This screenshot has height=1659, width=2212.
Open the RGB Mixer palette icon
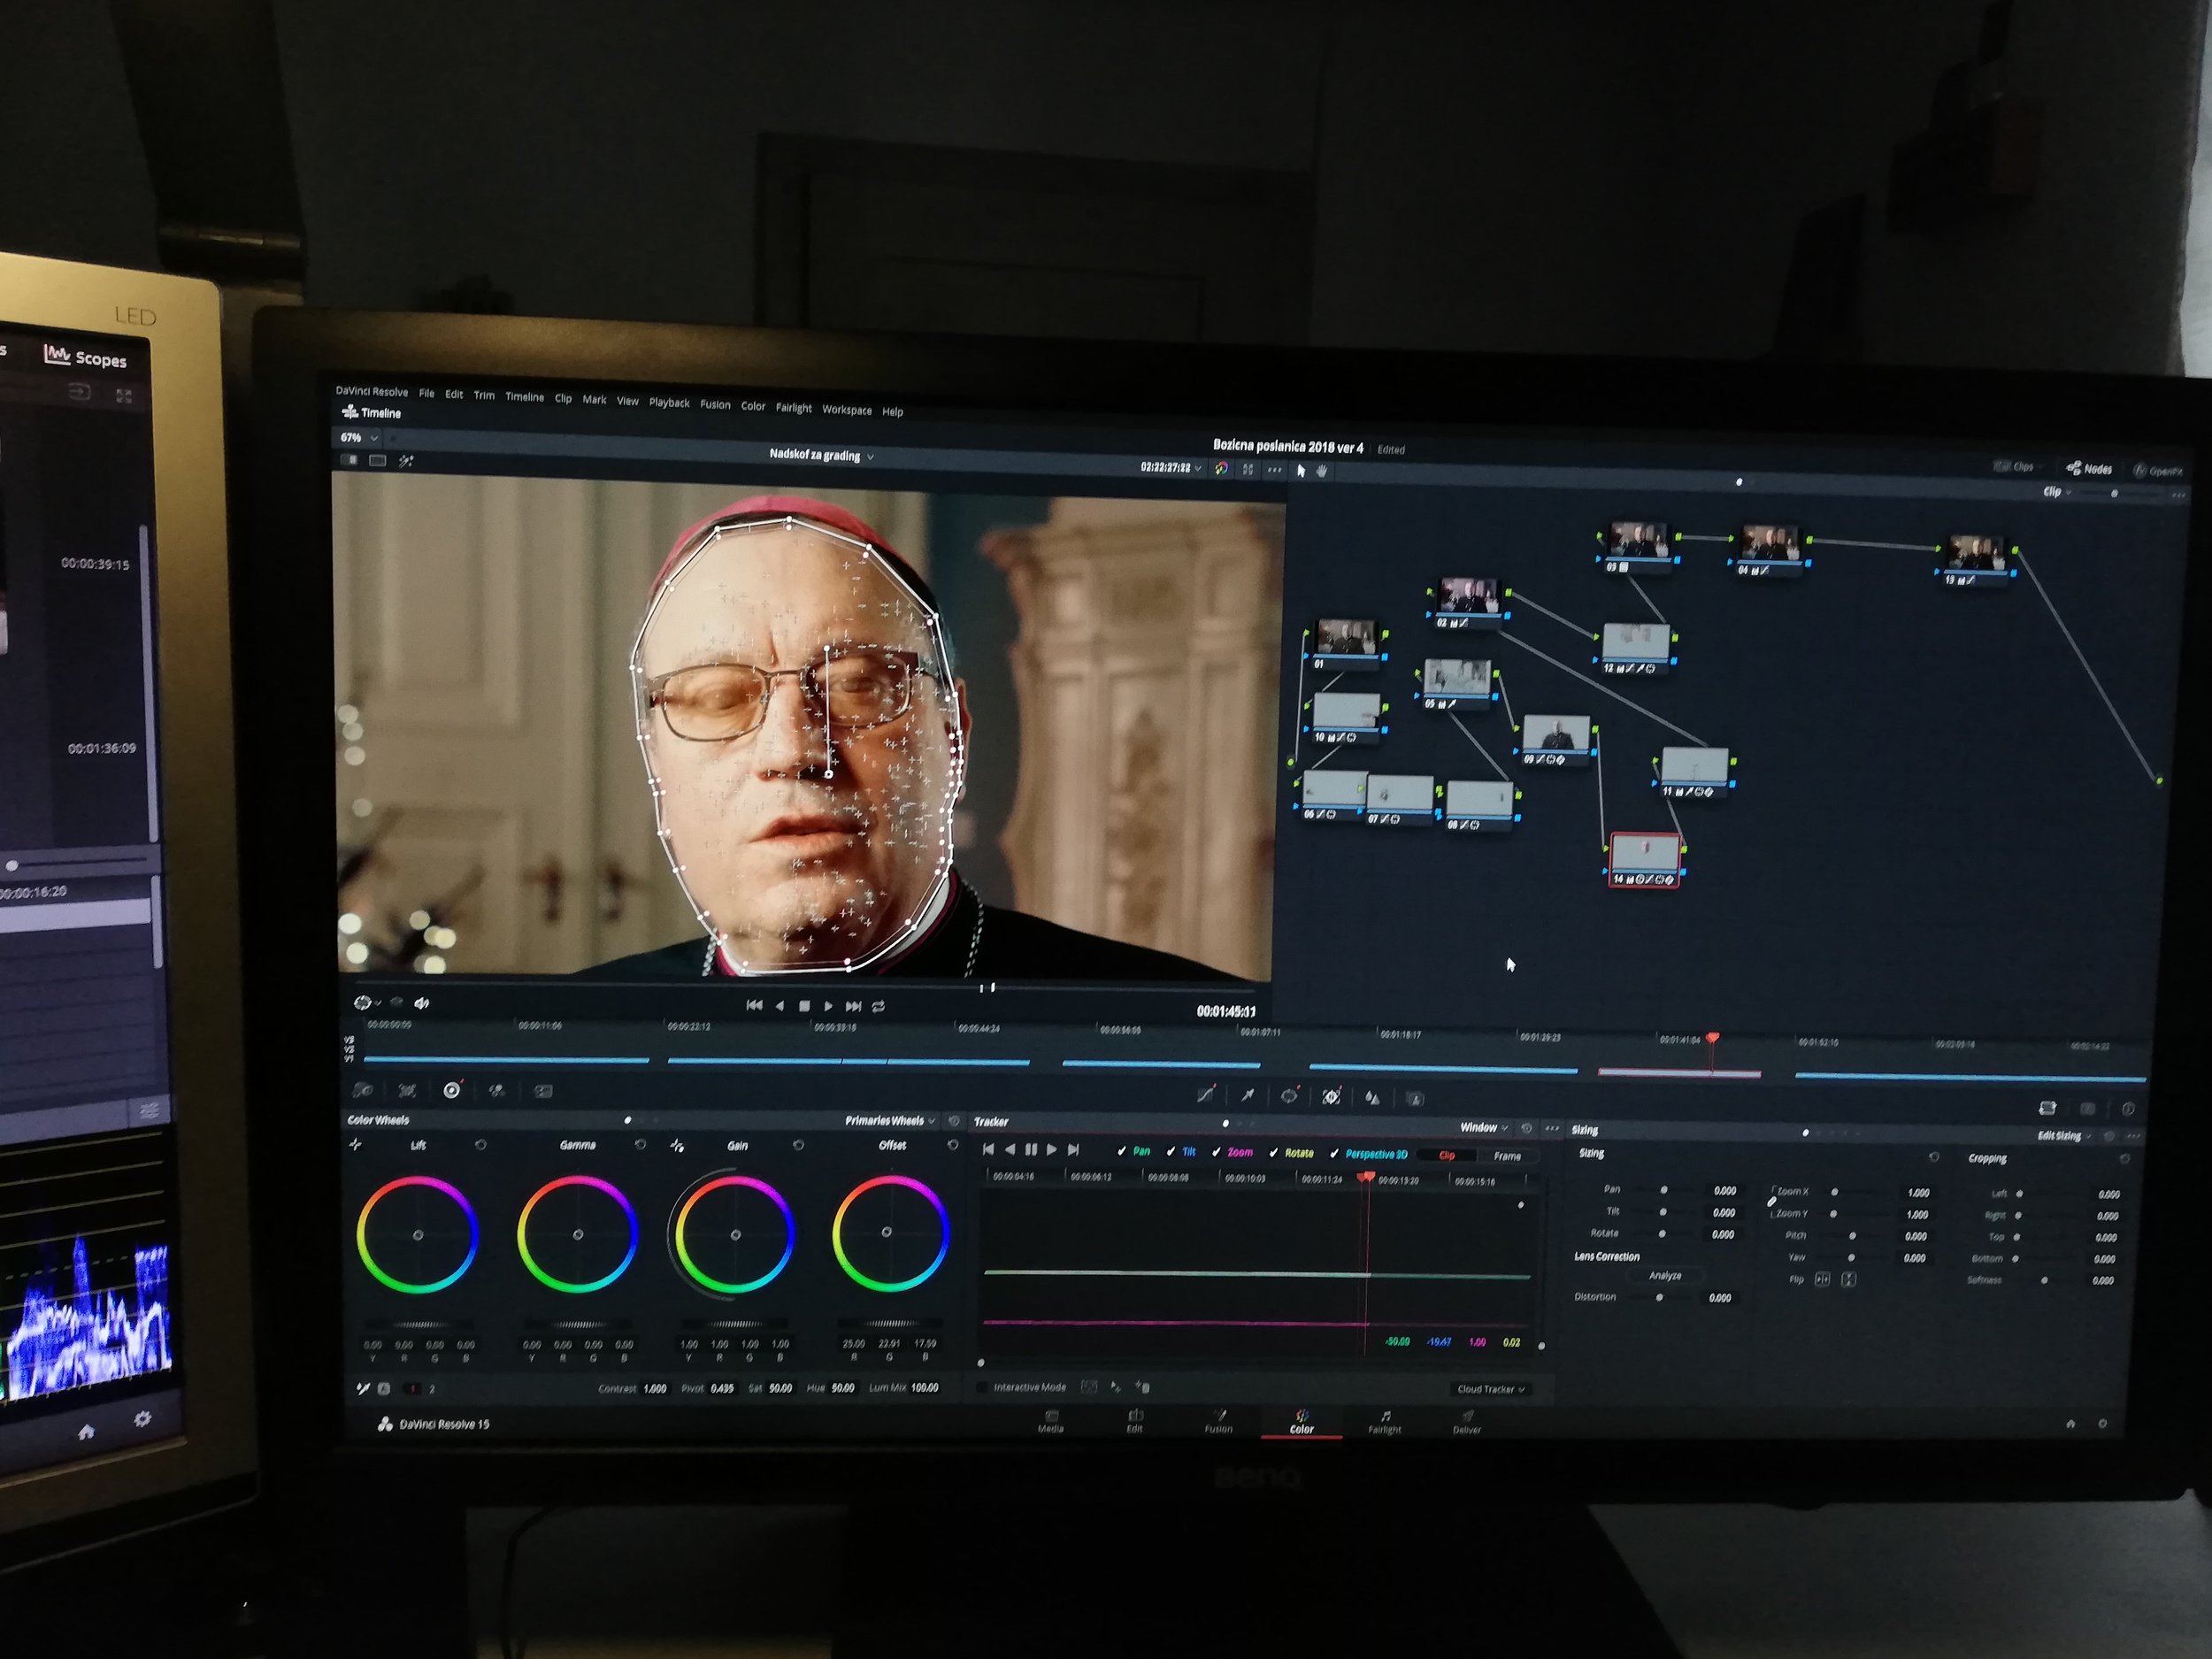point(497,1090)
